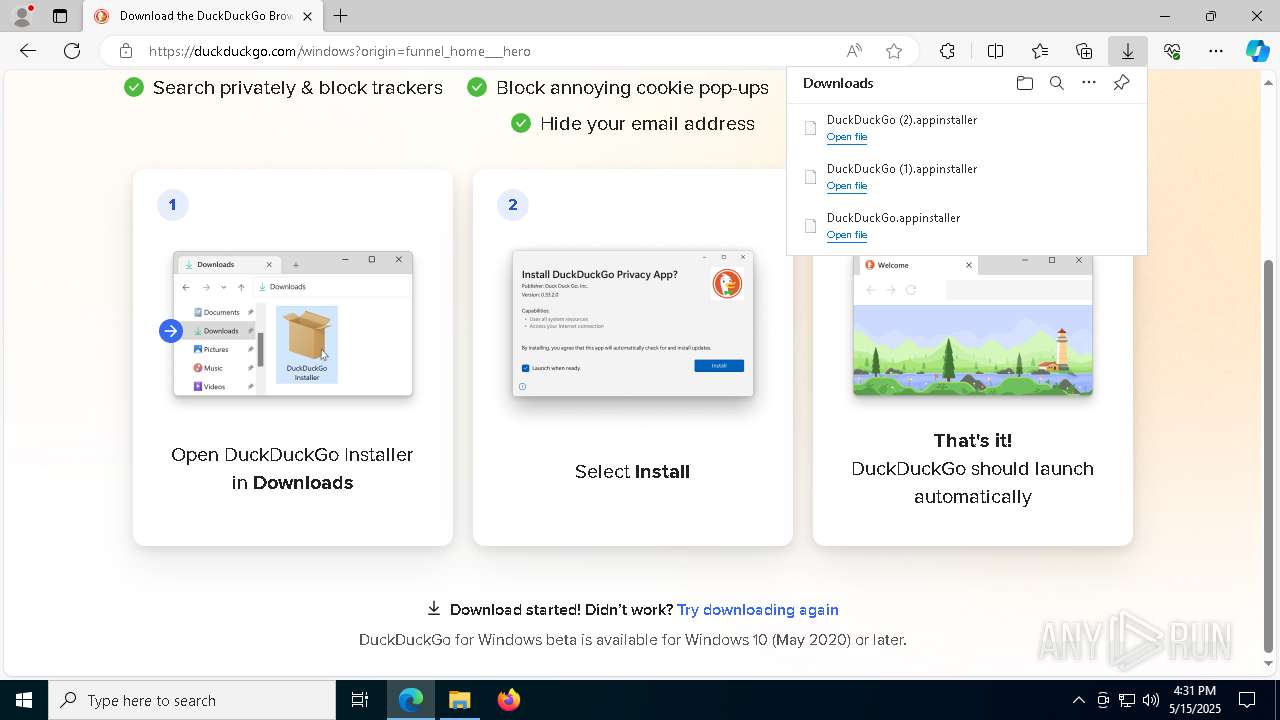Open Favorites list icon
The height and width of the screenshot is (720, 1280).
(x=1040, y=51)
